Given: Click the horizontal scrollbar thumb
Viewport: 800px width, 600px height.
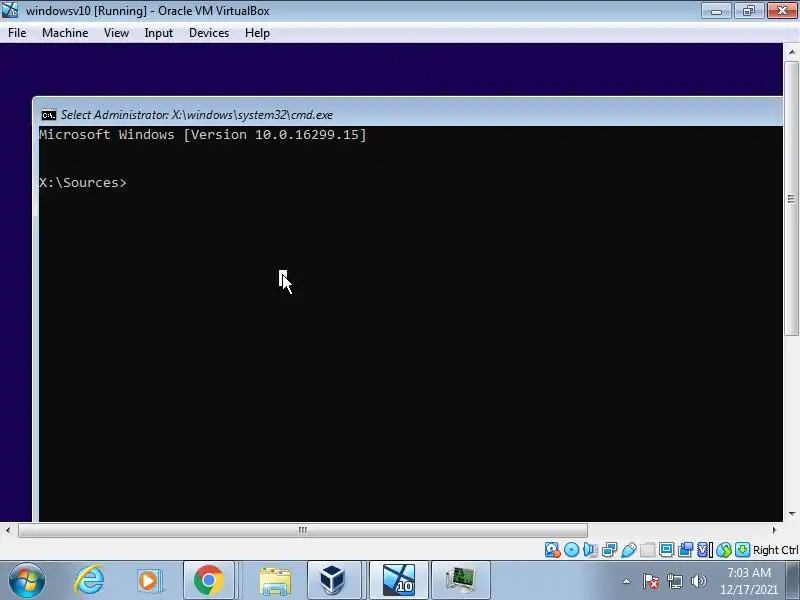Looking at the screenshot, I should click(x=303, y=530).
